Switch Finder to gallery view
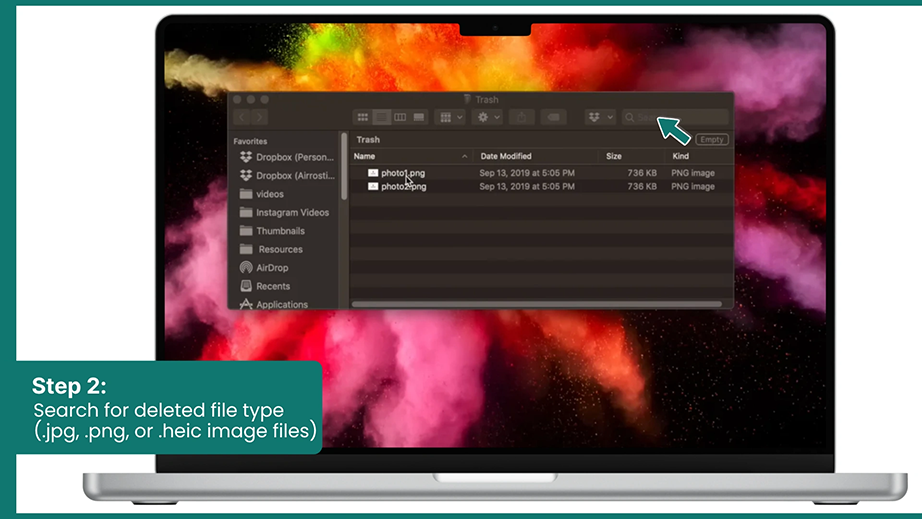The width and height of the screenshot is (922, 519). pos(419,117)
